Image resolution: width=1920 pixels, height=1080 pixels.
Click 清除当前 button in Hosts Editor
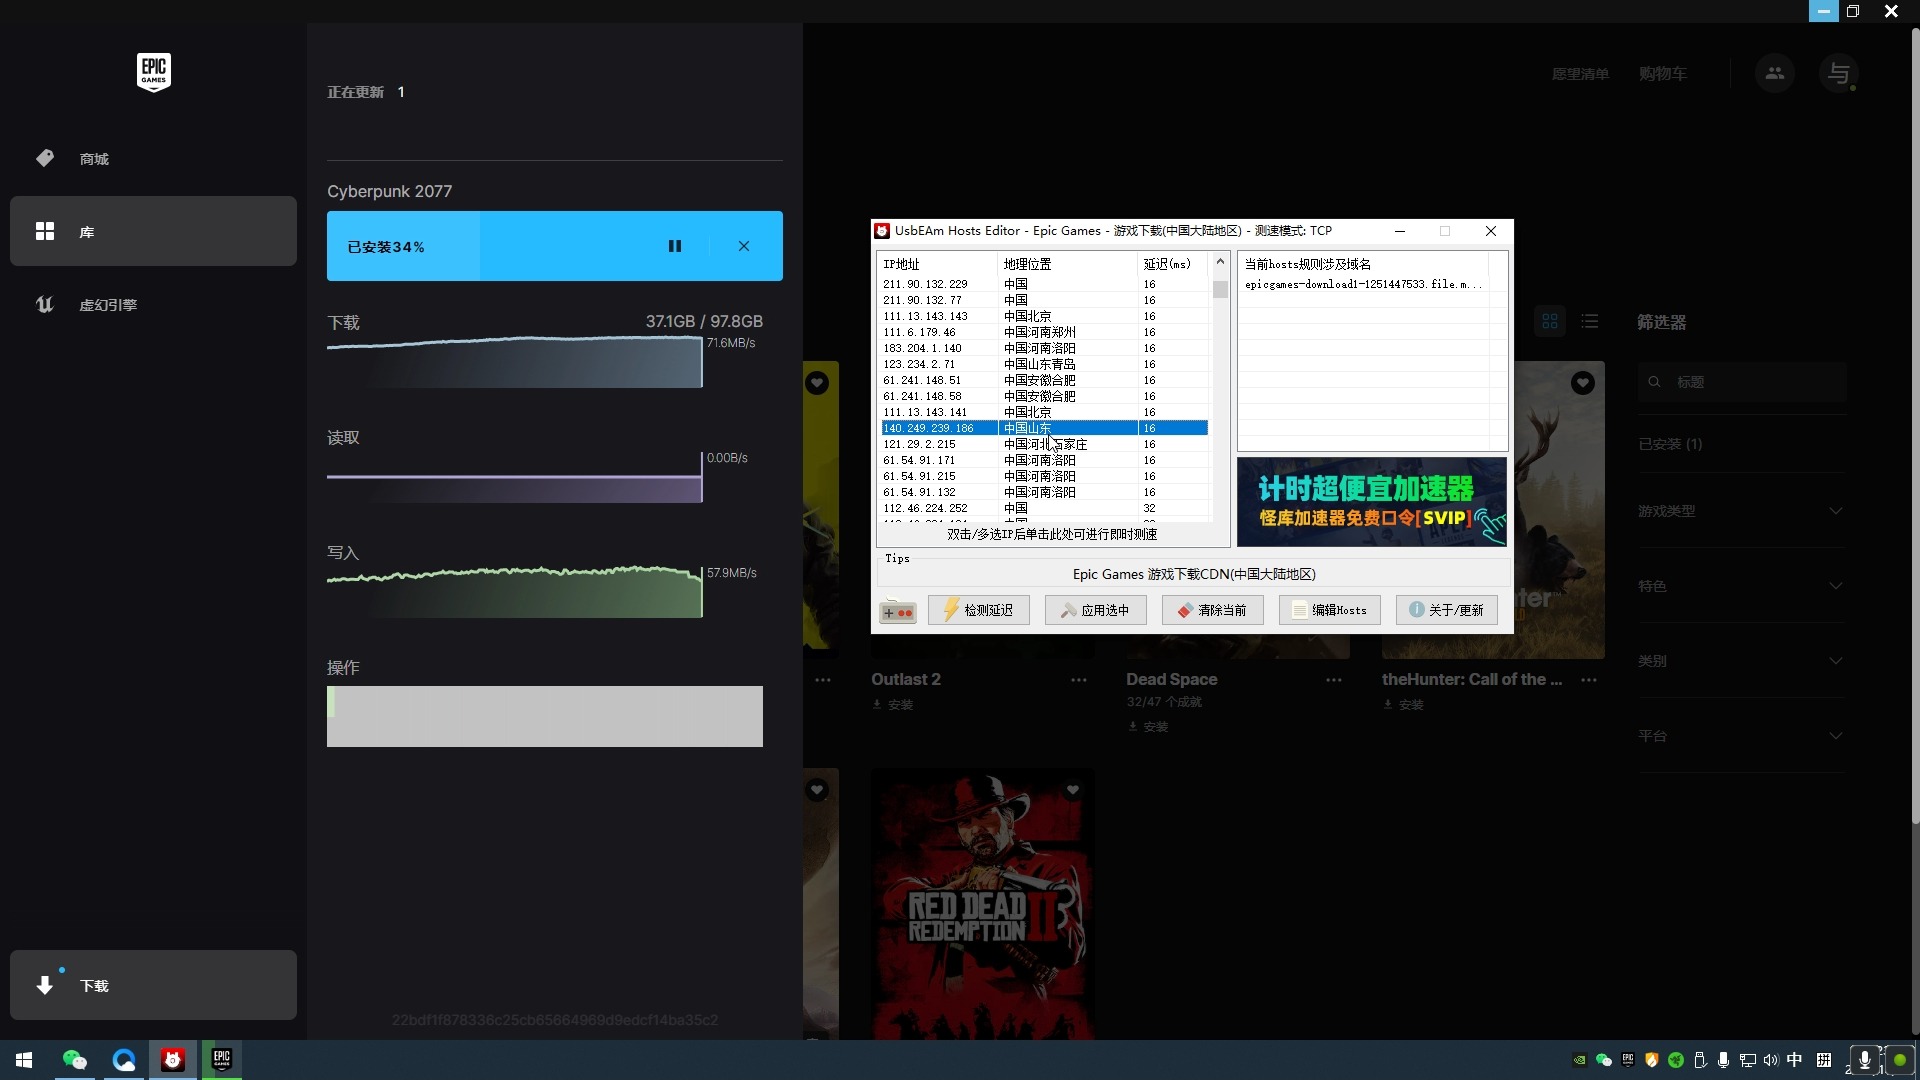1213,610
